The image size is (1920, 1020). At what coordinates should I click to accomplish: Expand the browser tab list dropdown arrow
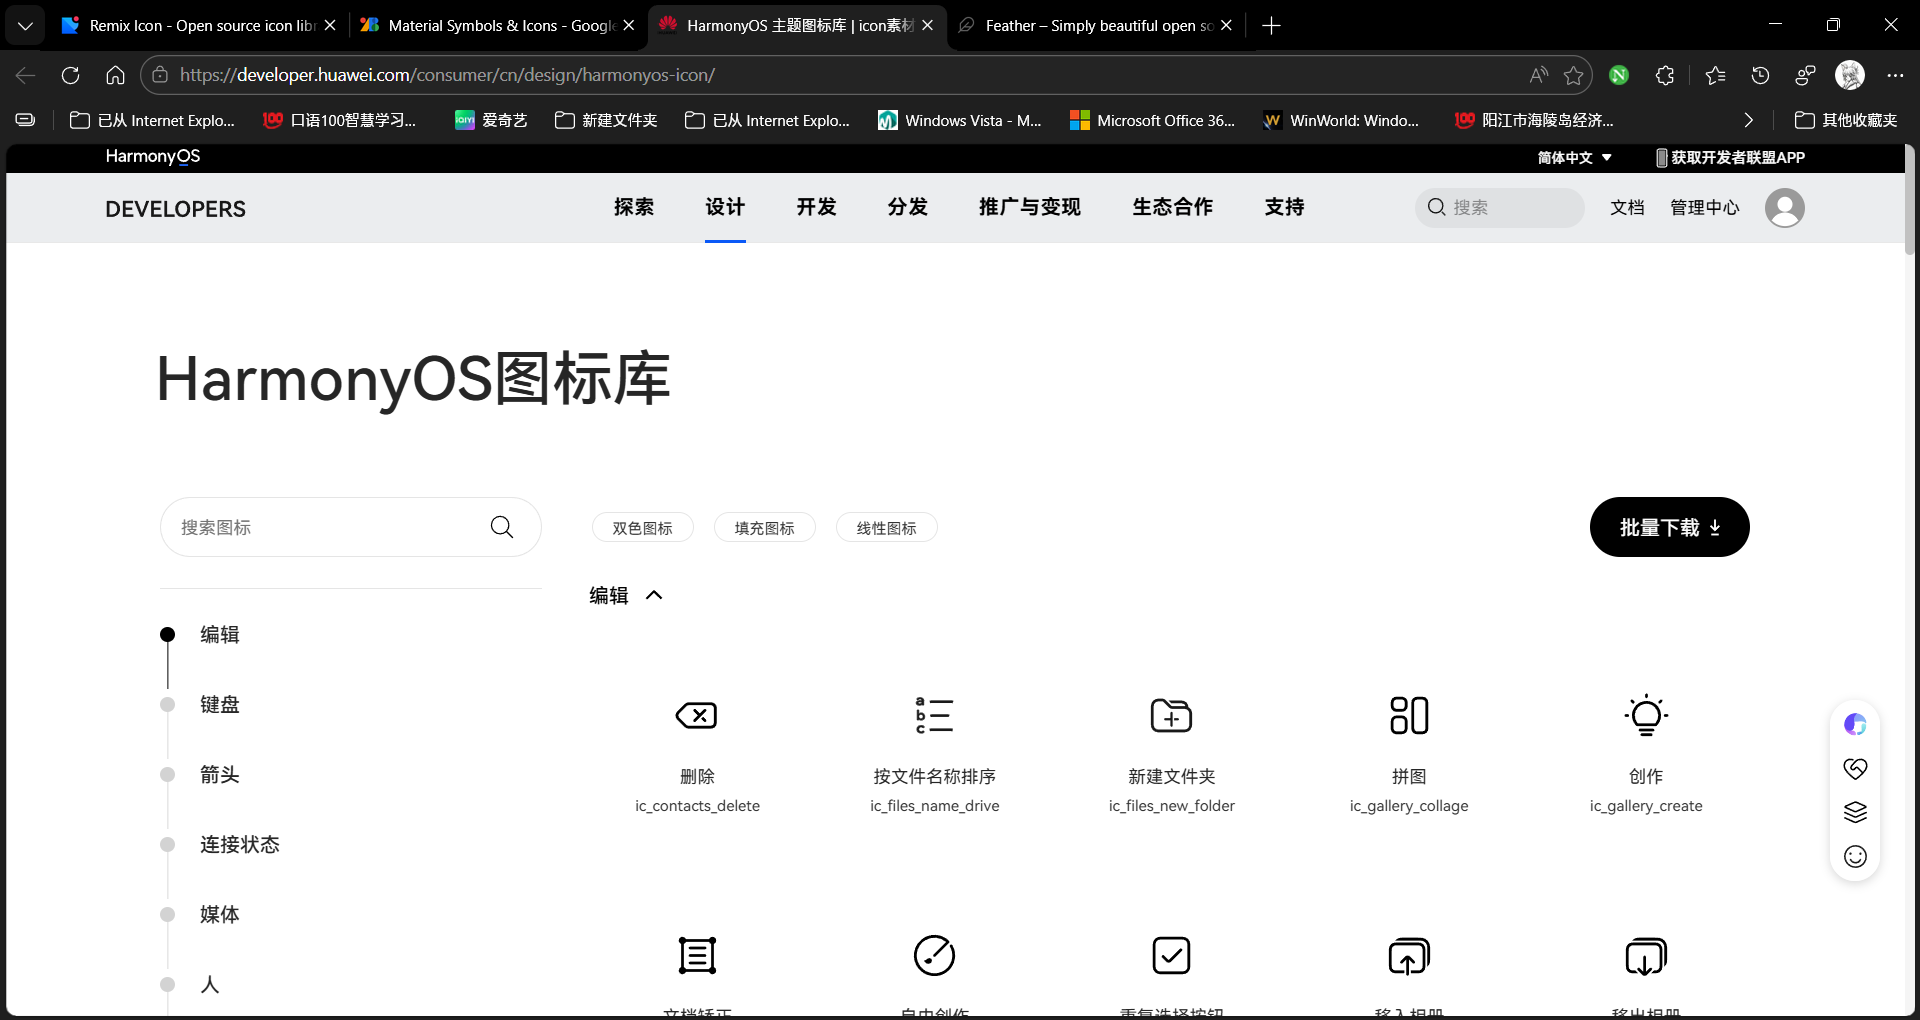[25, 25]
